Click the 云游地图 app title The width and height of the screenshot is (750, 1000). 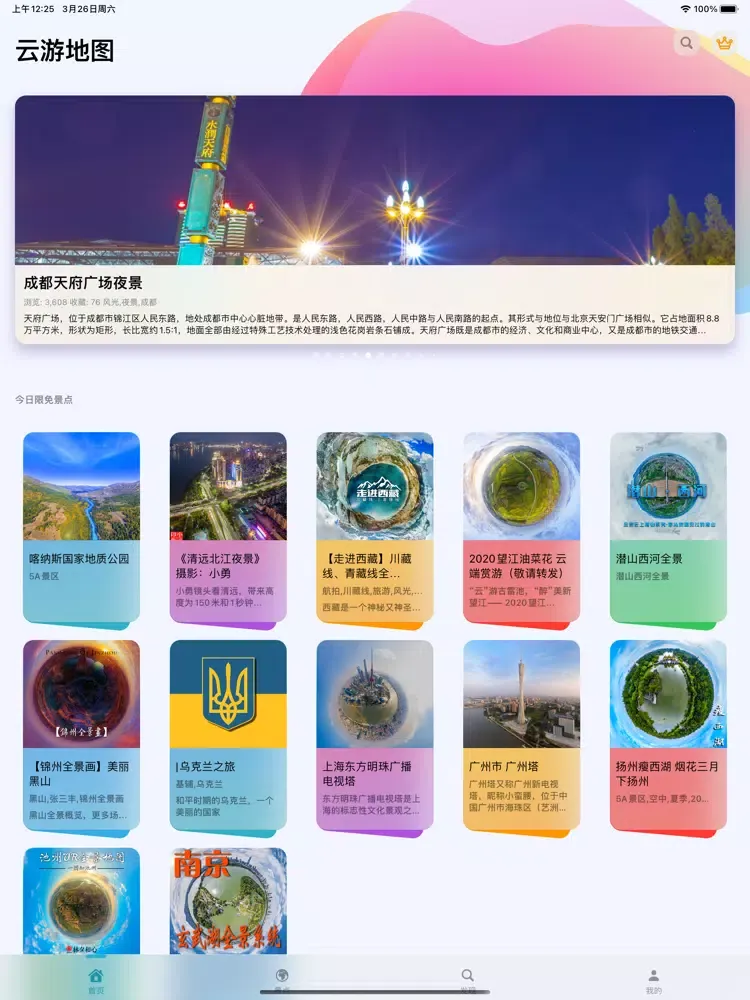coord(65,51)
